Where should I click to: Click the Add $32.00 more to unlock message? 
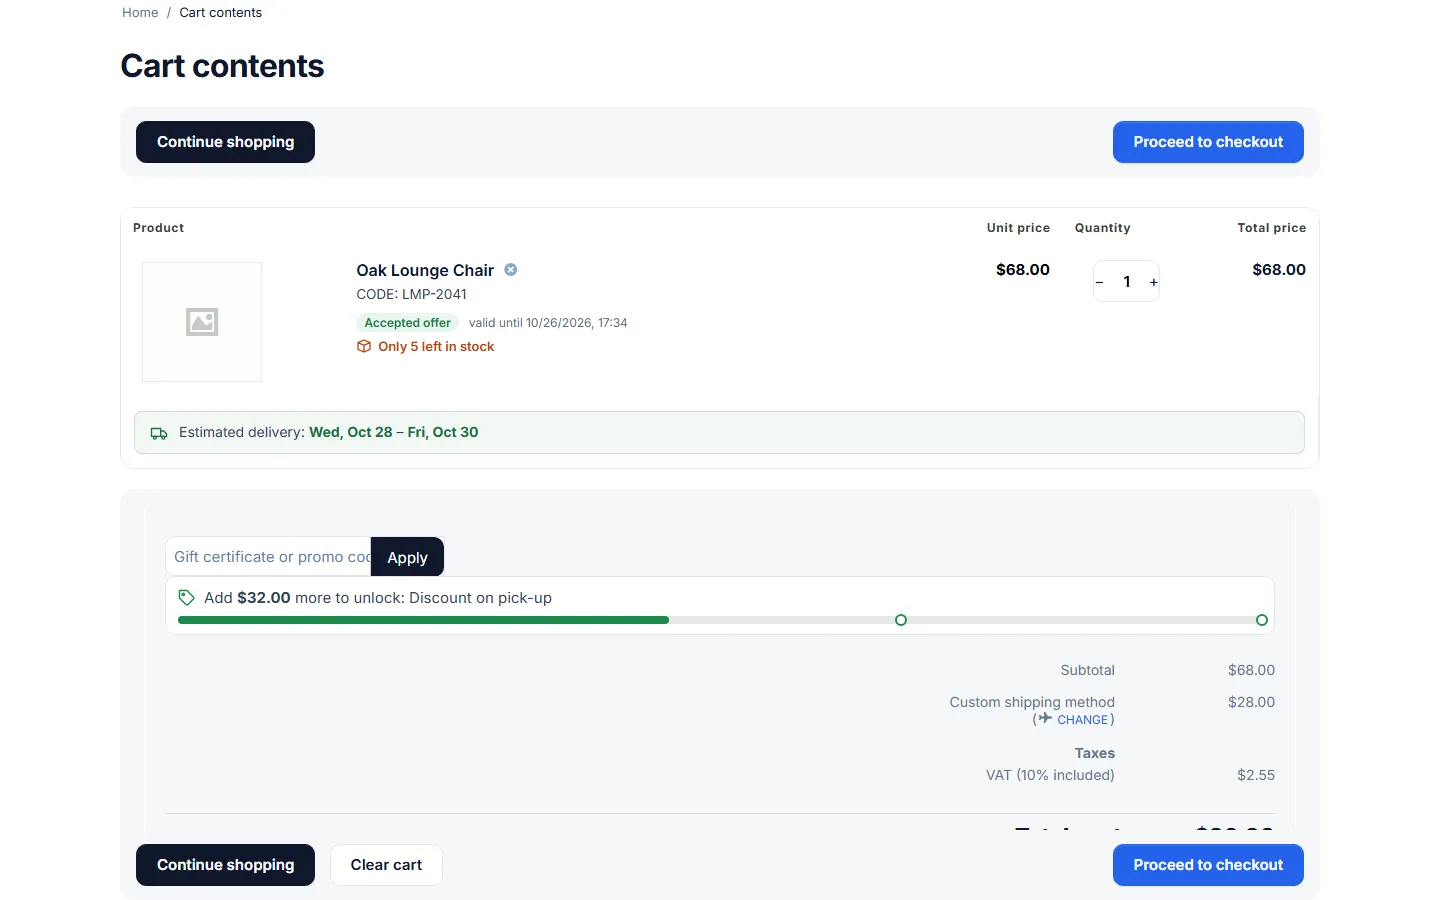pyautogui.click(x=378, y=598)
